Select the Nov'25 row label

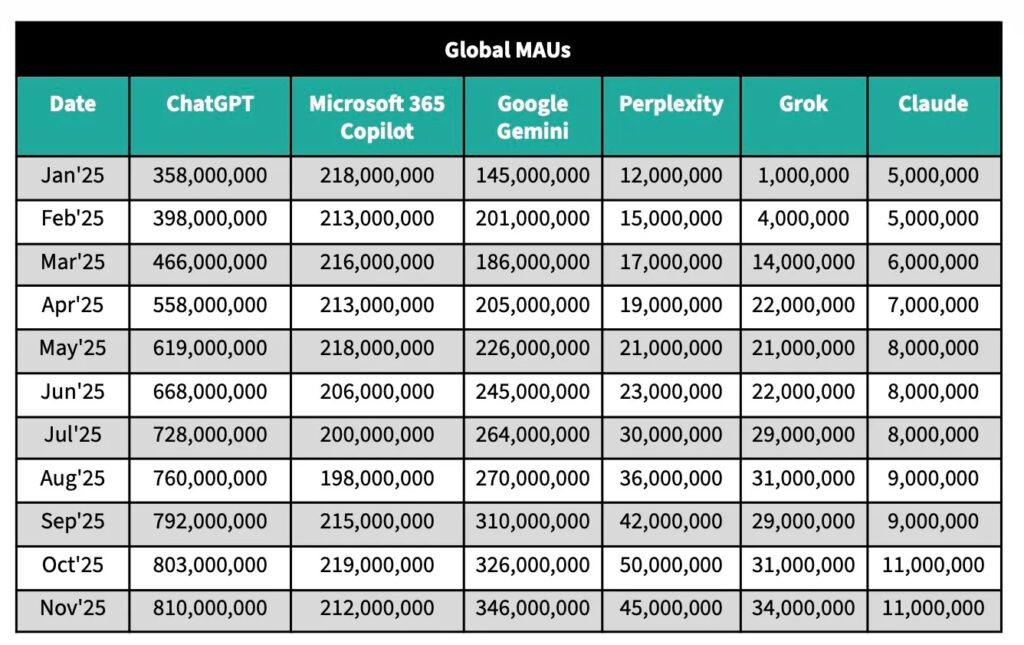click(x=72, y=608)
